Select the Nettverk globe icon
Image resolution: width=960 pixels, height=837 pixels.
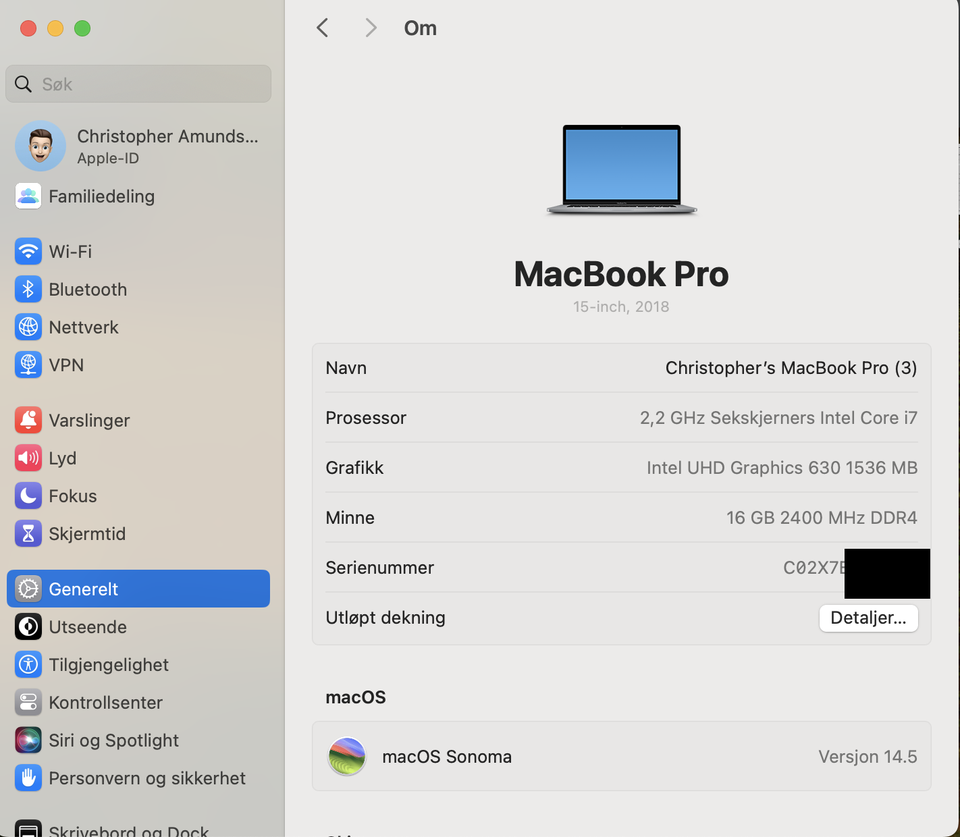click(x=28, y=327)
